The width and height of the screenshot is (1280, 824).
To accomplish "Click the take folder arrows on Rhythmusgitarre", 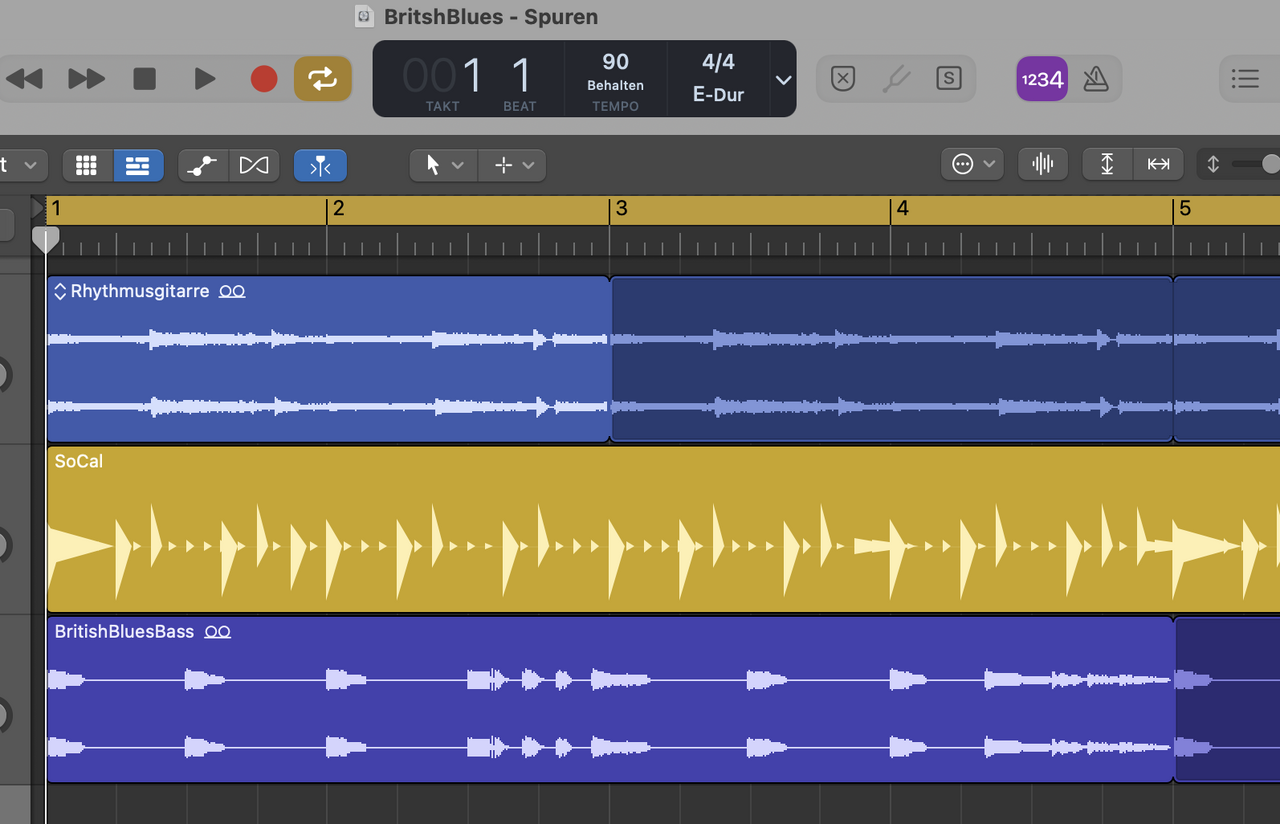I will tap(60, 291).
